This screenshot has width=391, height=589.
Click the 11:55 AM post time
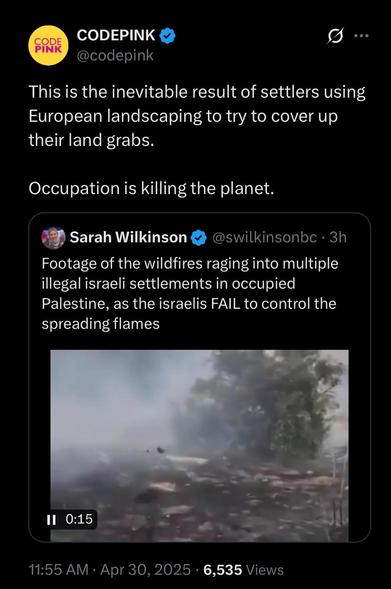point(59,570)
